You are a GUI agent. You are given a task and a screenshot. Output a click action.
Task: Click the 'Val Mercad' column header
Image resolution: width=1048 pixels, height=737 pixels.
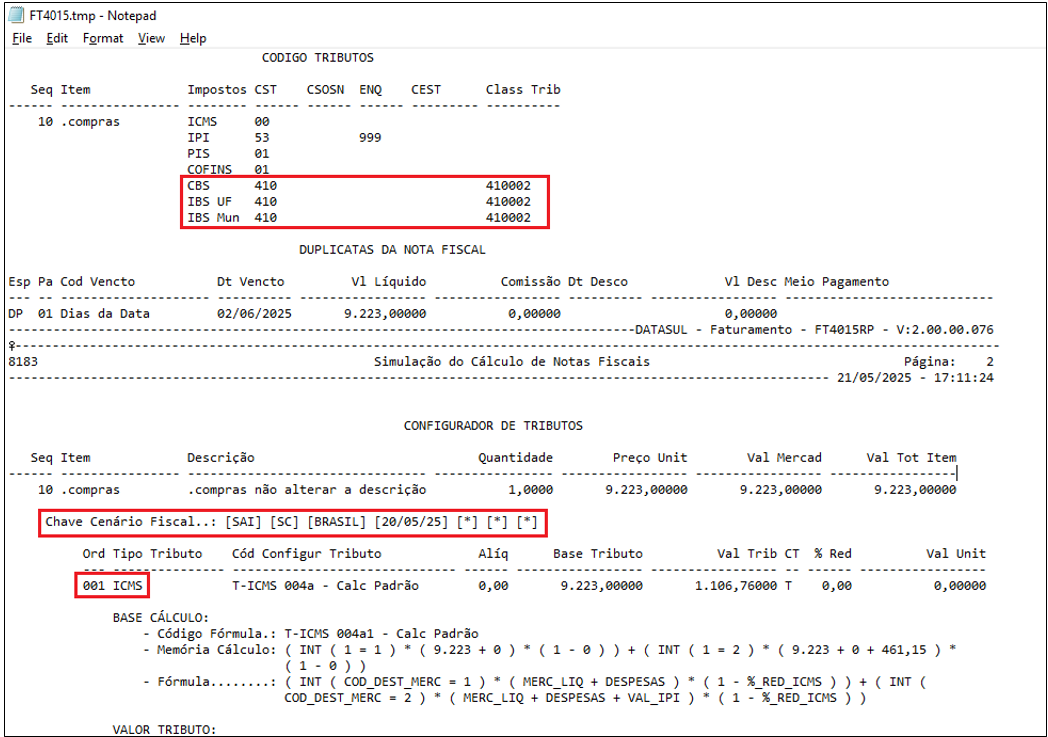pos(784,458)
